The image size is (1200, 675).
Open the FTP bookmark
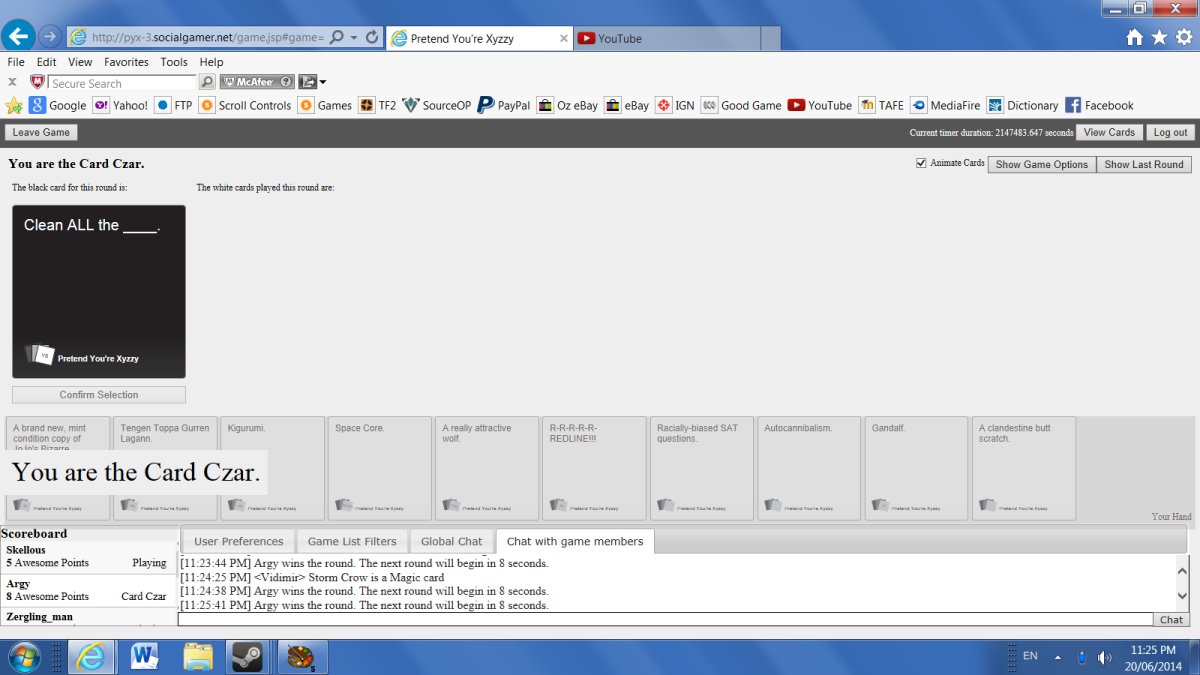click(173, 105)
